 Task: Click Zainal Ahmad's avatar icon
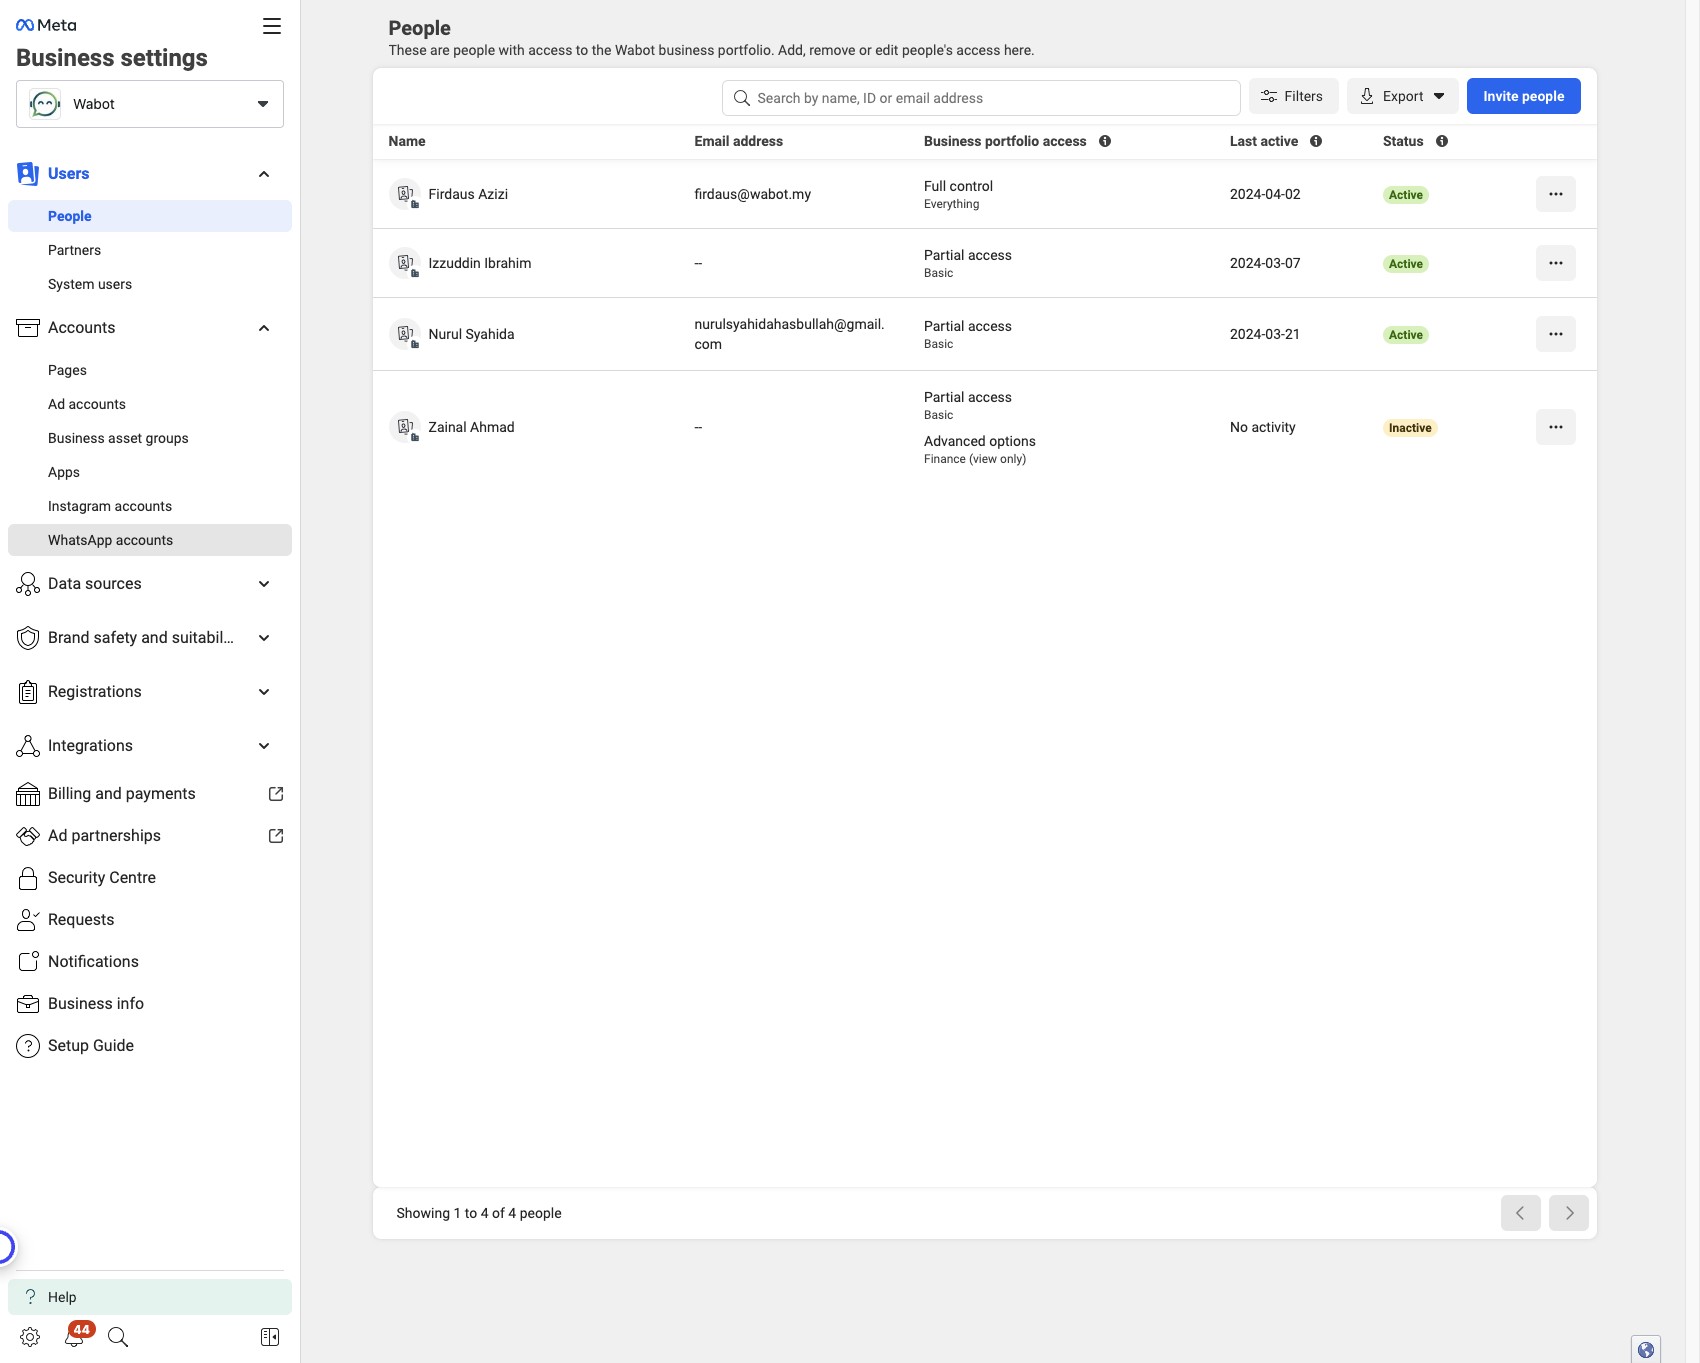click(405, 427)
